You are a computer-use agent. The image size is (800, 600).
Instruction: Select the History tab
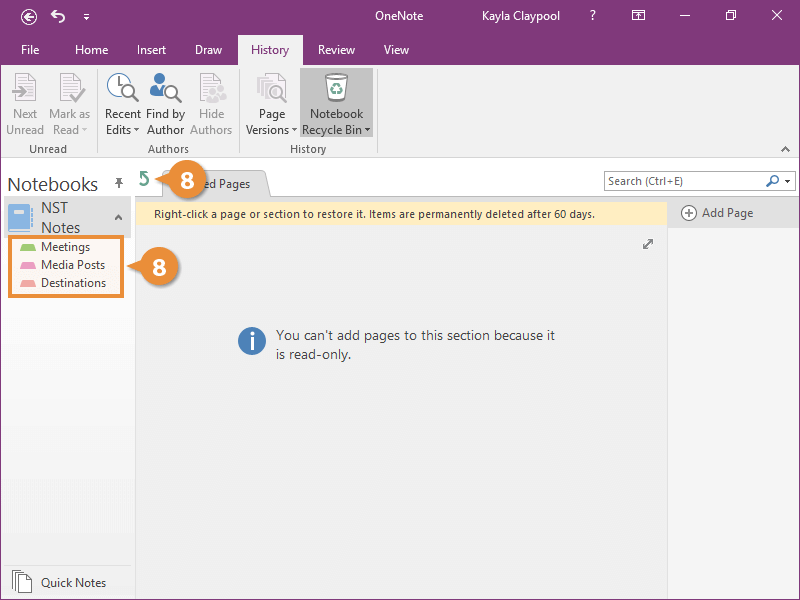click(270, 50)
